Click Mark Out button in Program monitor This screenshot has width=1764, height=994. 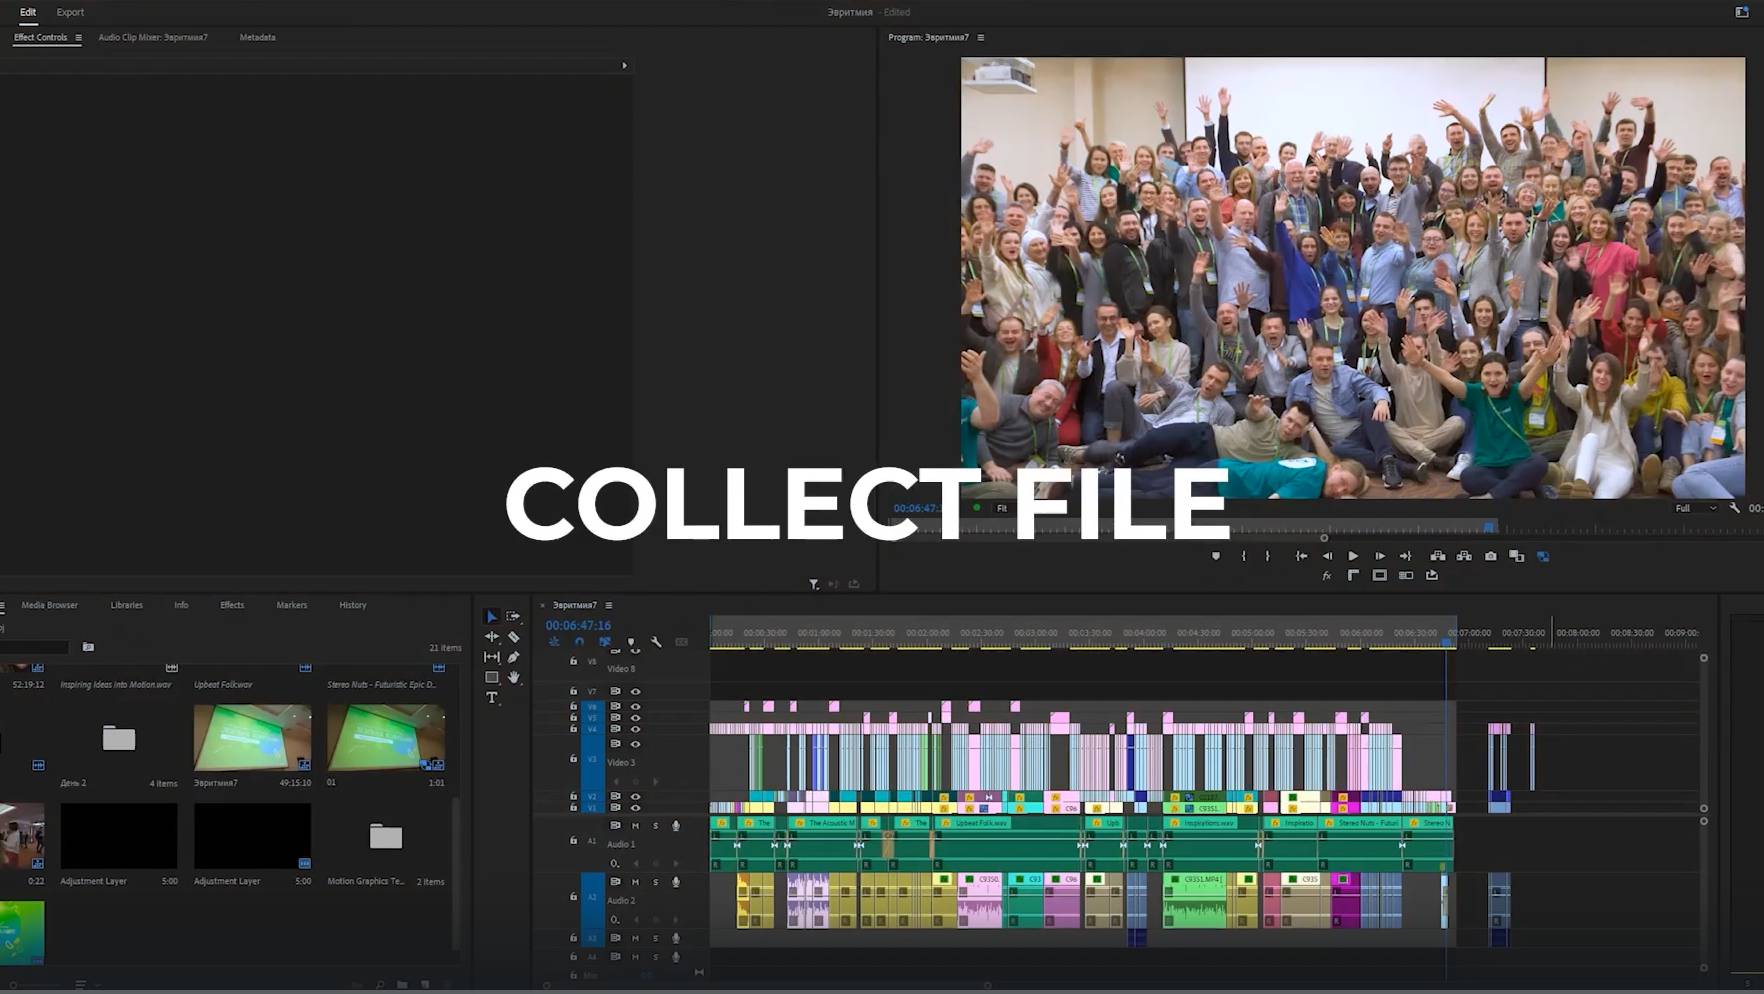(x=1267, y=556)
